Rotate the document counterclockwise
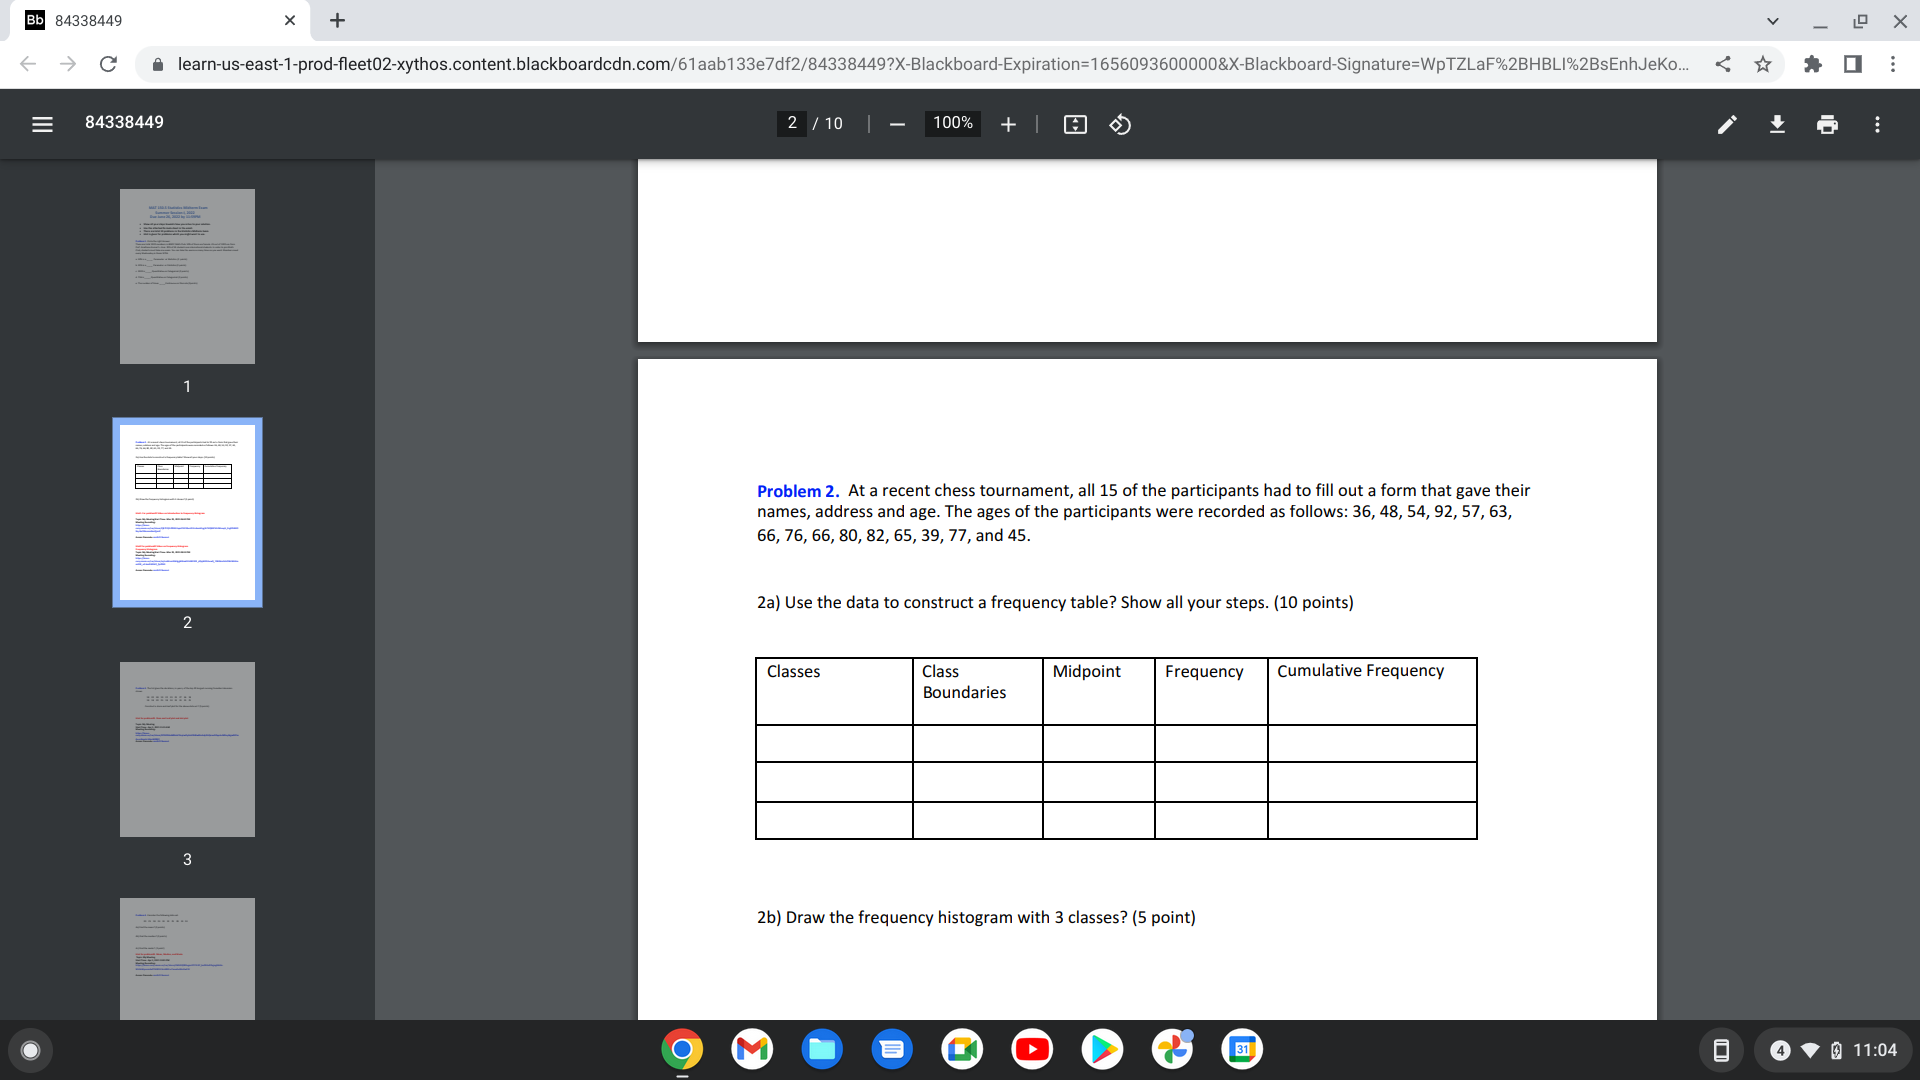The width and height of the screenshot is (1920, 1080). 1120,124
